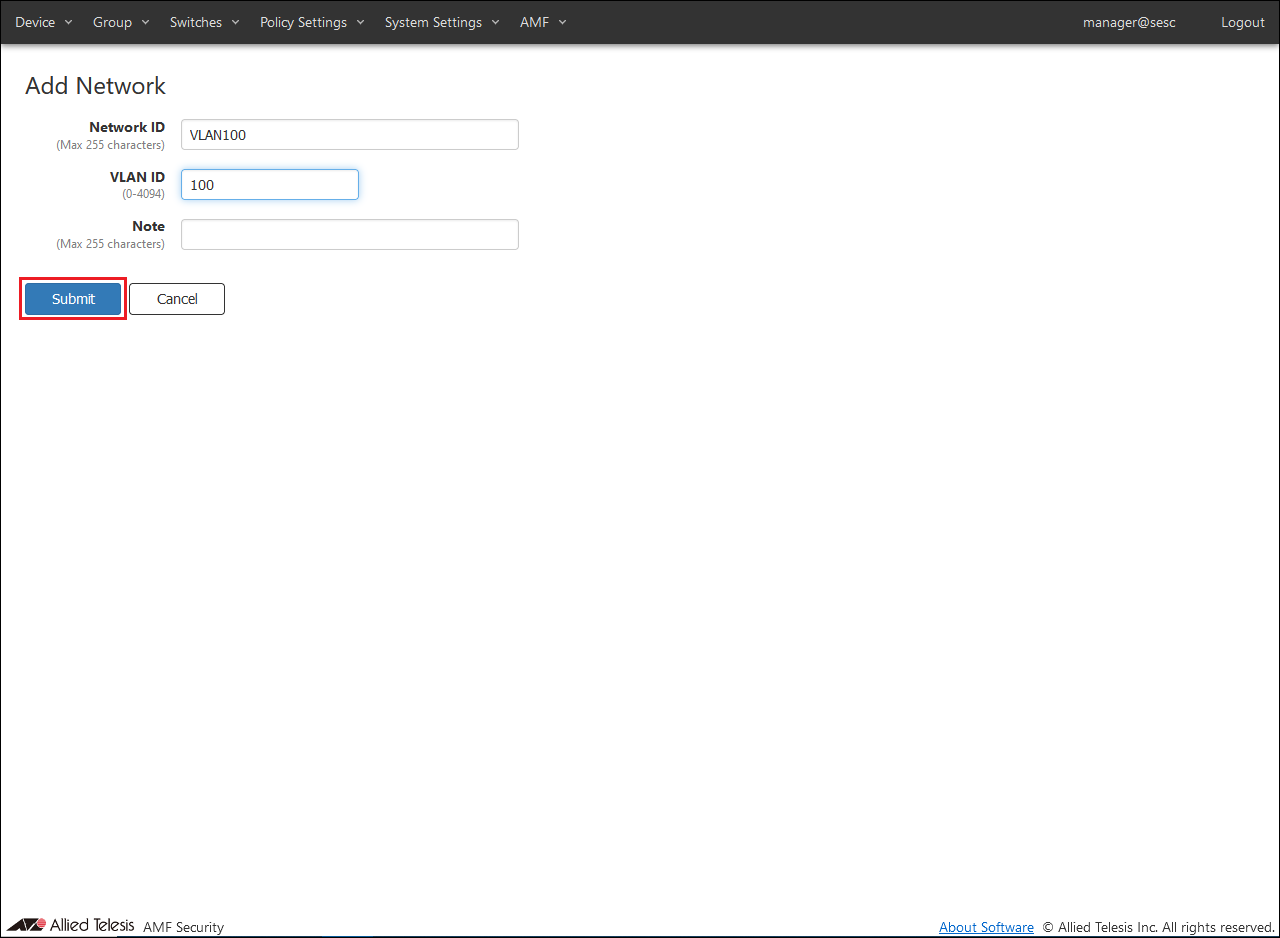This screenshot has height=938, width=1280.
Task: Click the VLAN ID field label
Action: (x=137, y=177)
